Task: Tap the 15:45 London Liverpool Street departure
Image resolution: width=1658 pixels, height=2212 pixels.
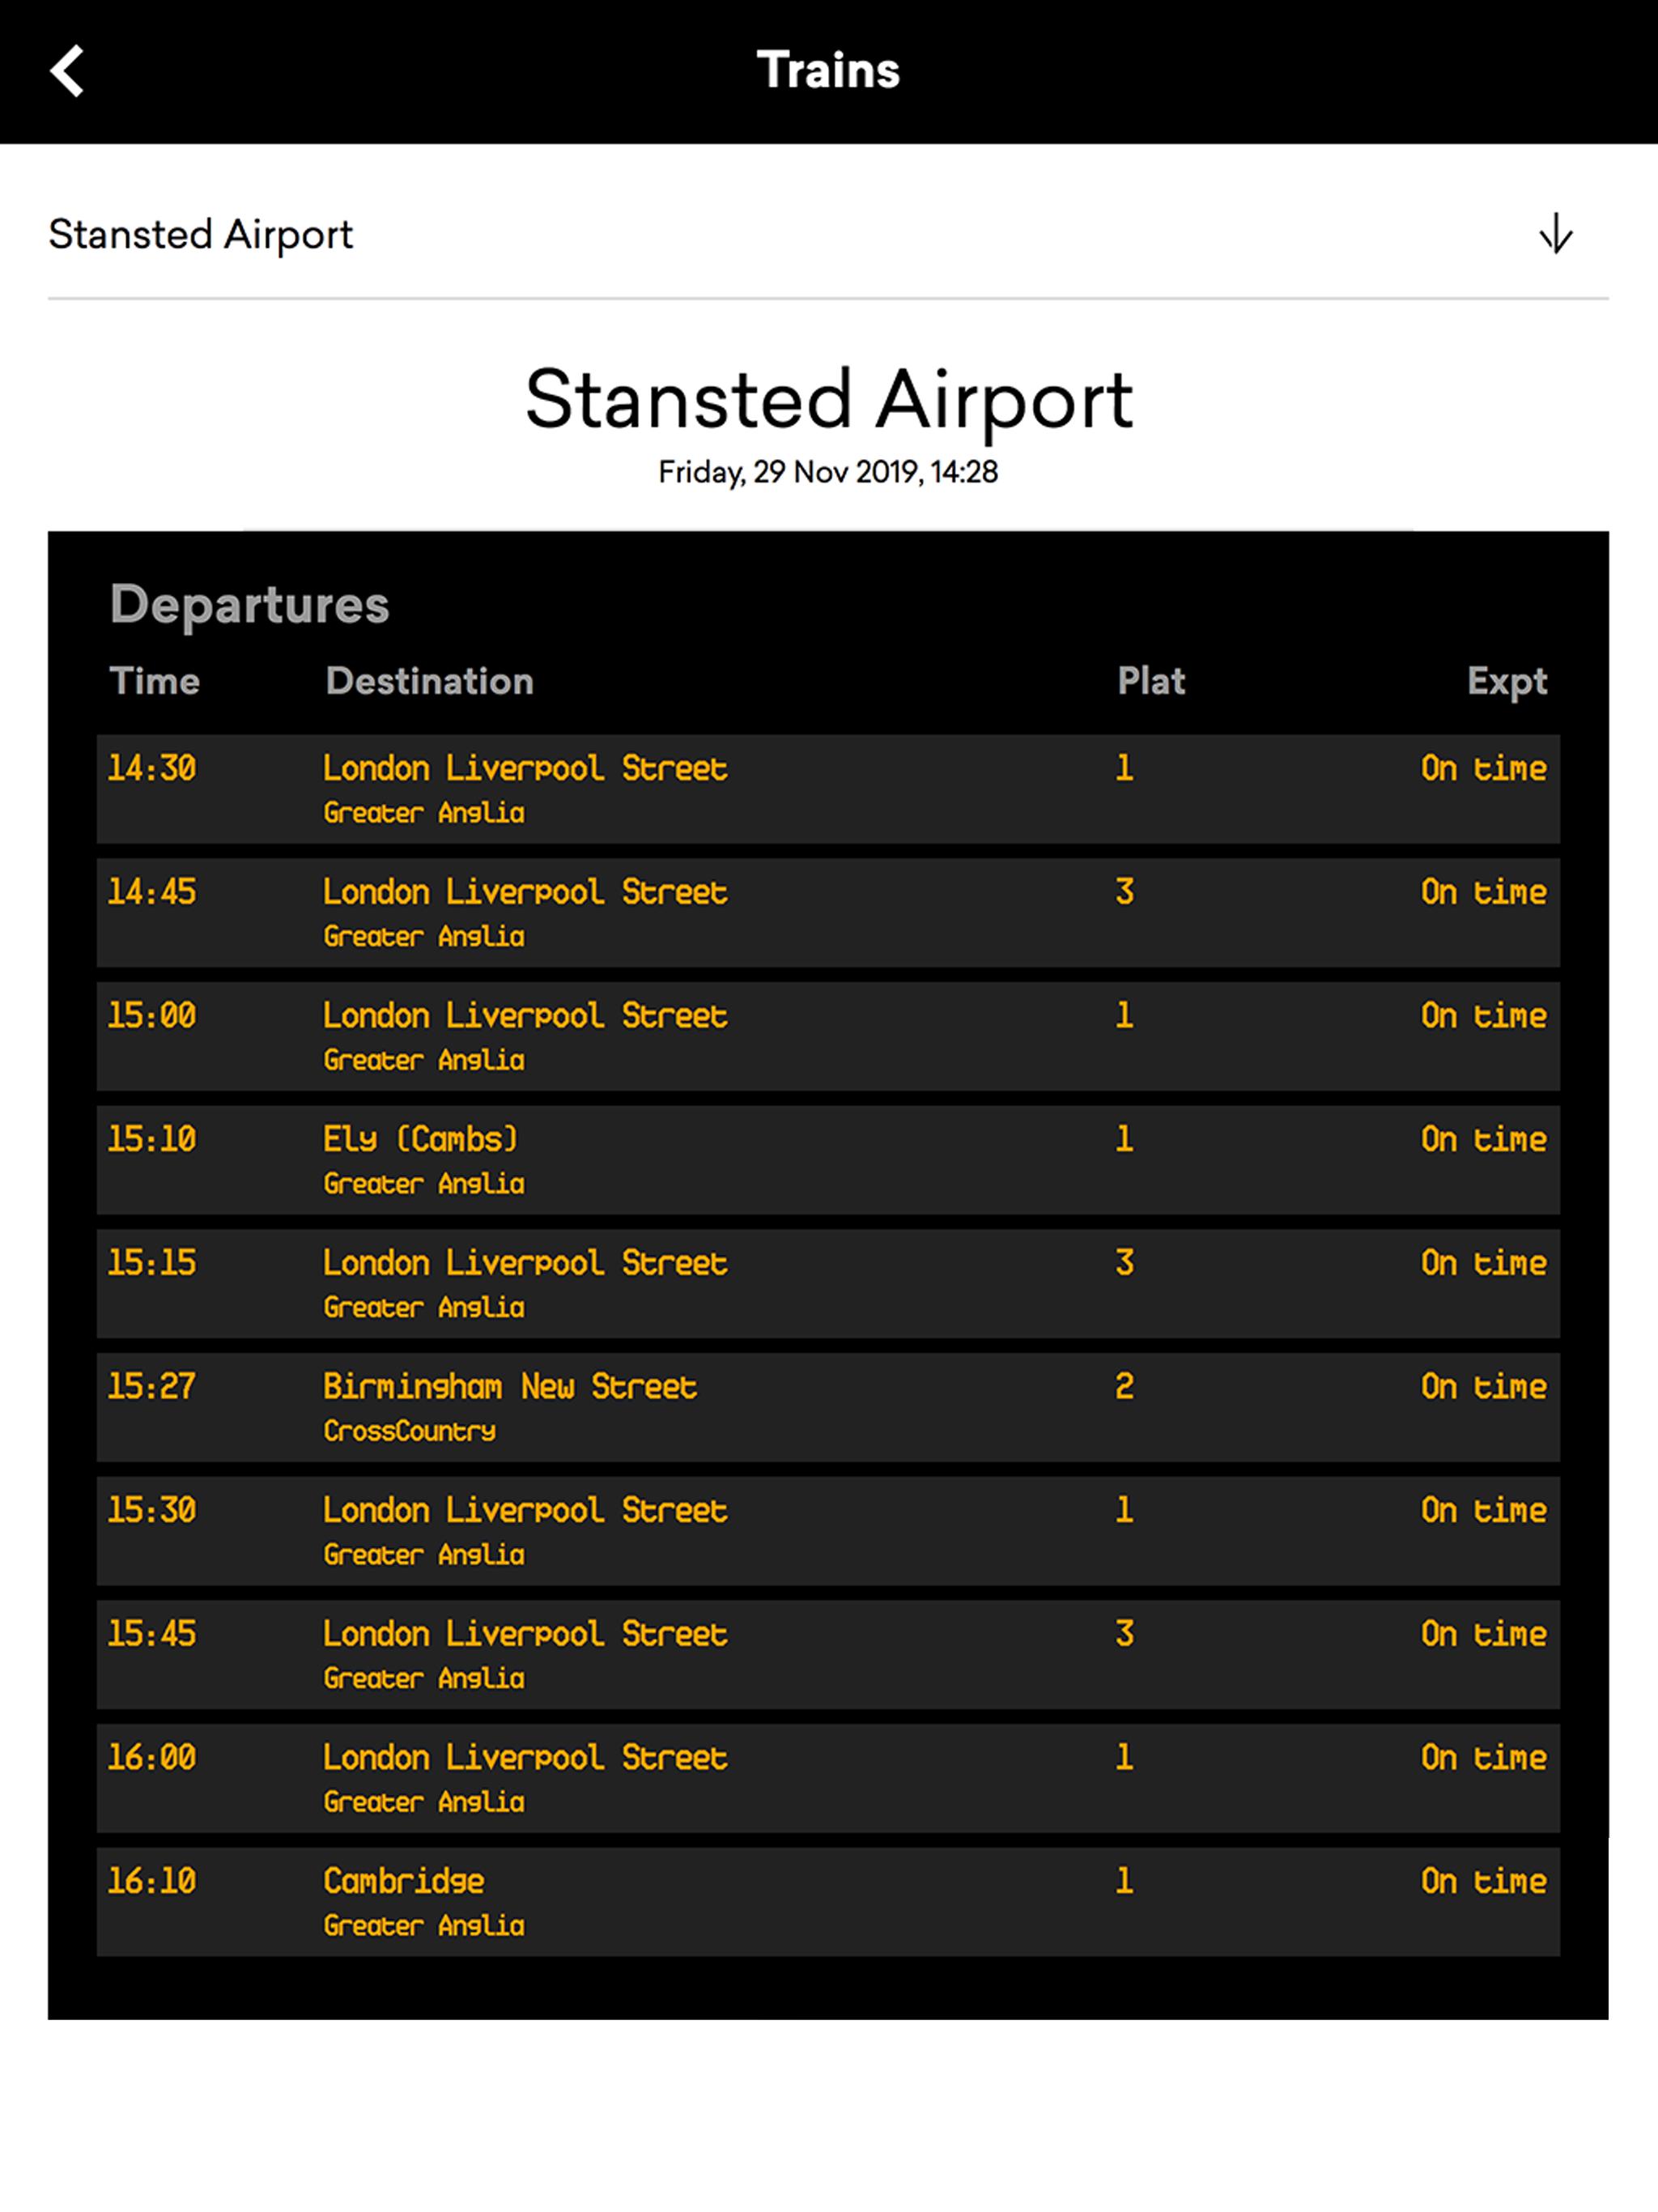Action: [x=827, y=1654]
